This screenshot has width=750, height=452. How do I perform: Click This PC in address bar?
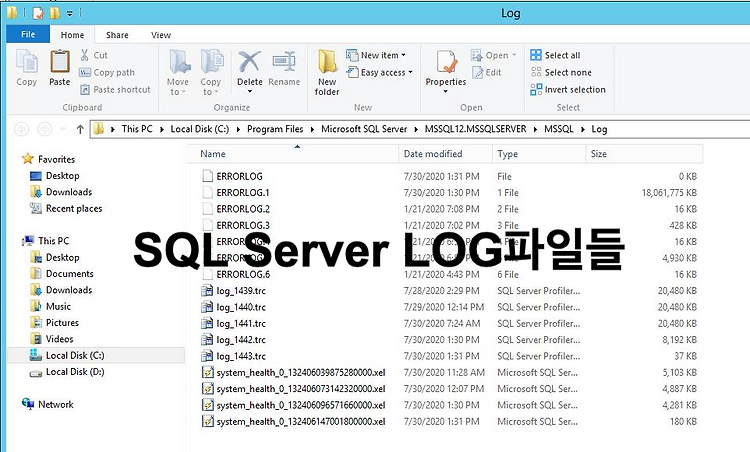(137, 129)
